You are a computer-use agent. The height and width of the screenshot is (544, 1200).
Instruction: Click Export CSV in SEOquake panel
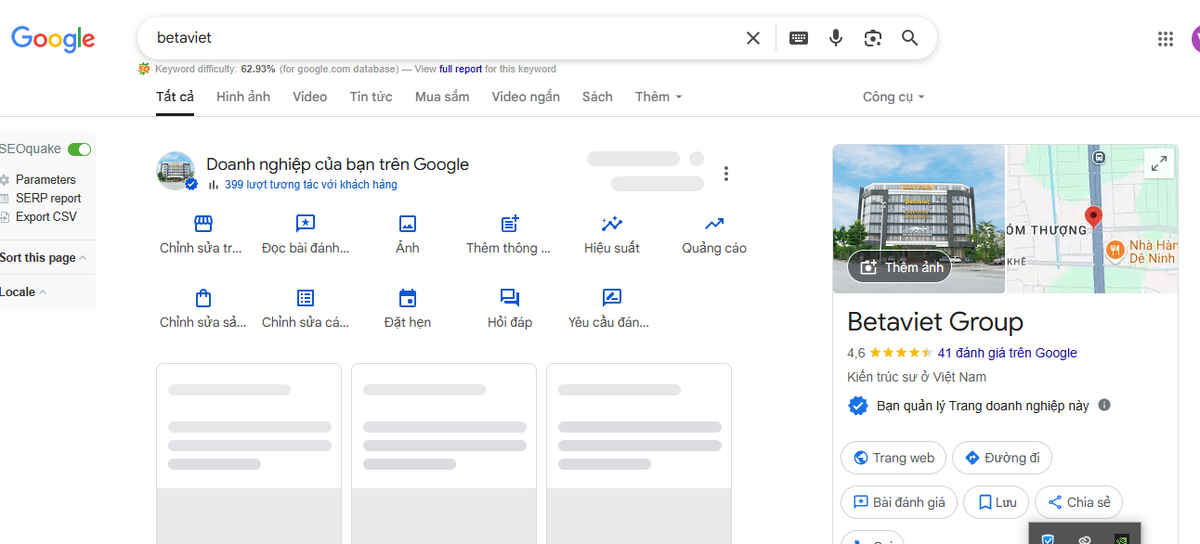(46, 217)
